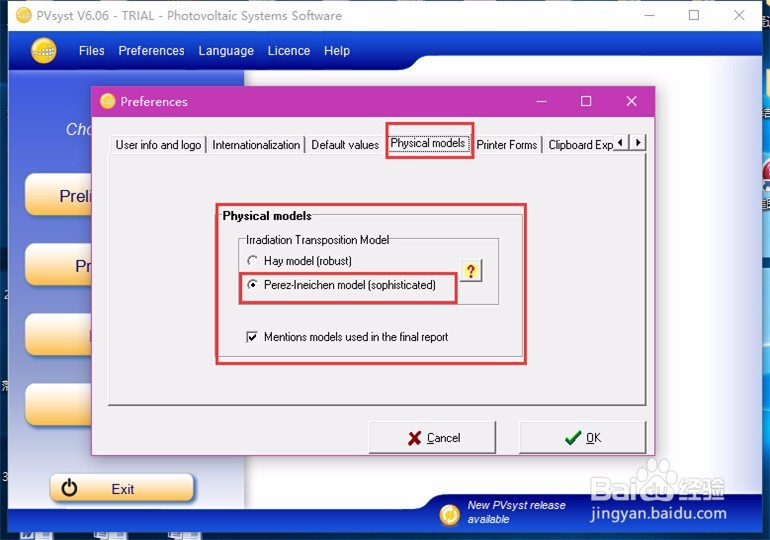Screen dimensions: 770x540
Task: Click the Project design button behind dialog
Action: (58, 266)
